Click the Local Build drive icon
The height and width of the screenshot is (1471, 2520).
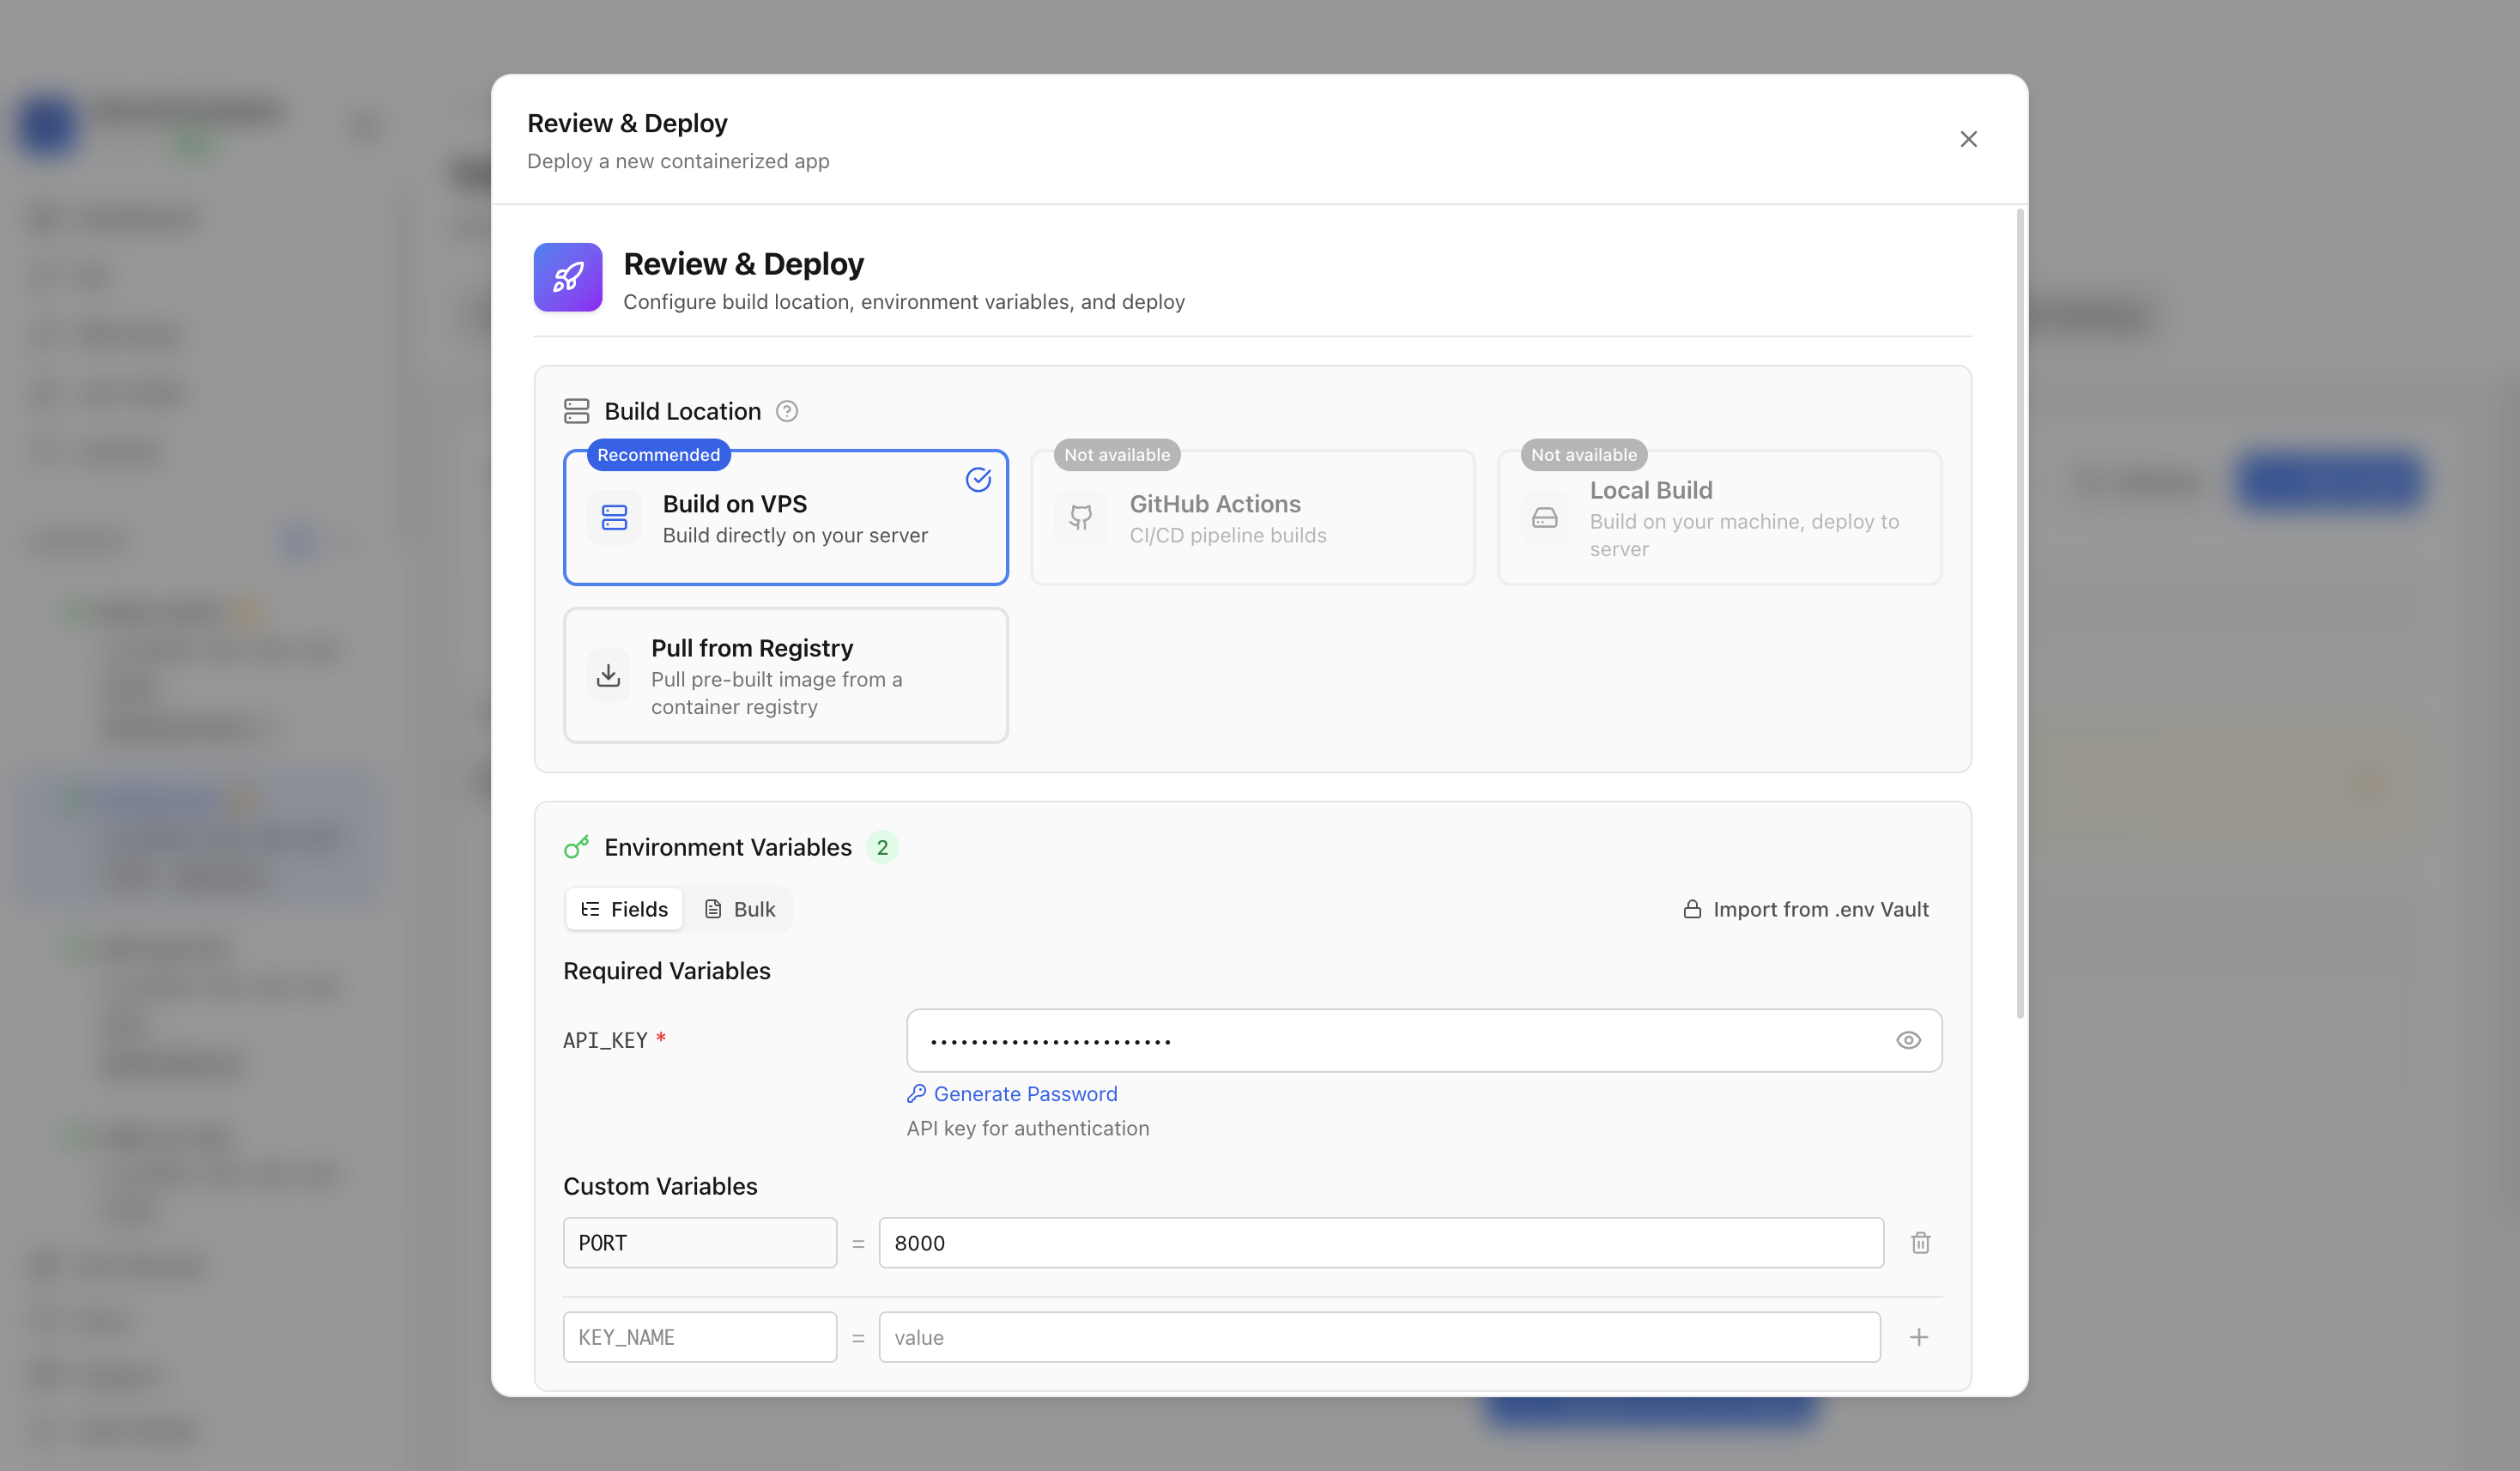[x=1545, y=517]
